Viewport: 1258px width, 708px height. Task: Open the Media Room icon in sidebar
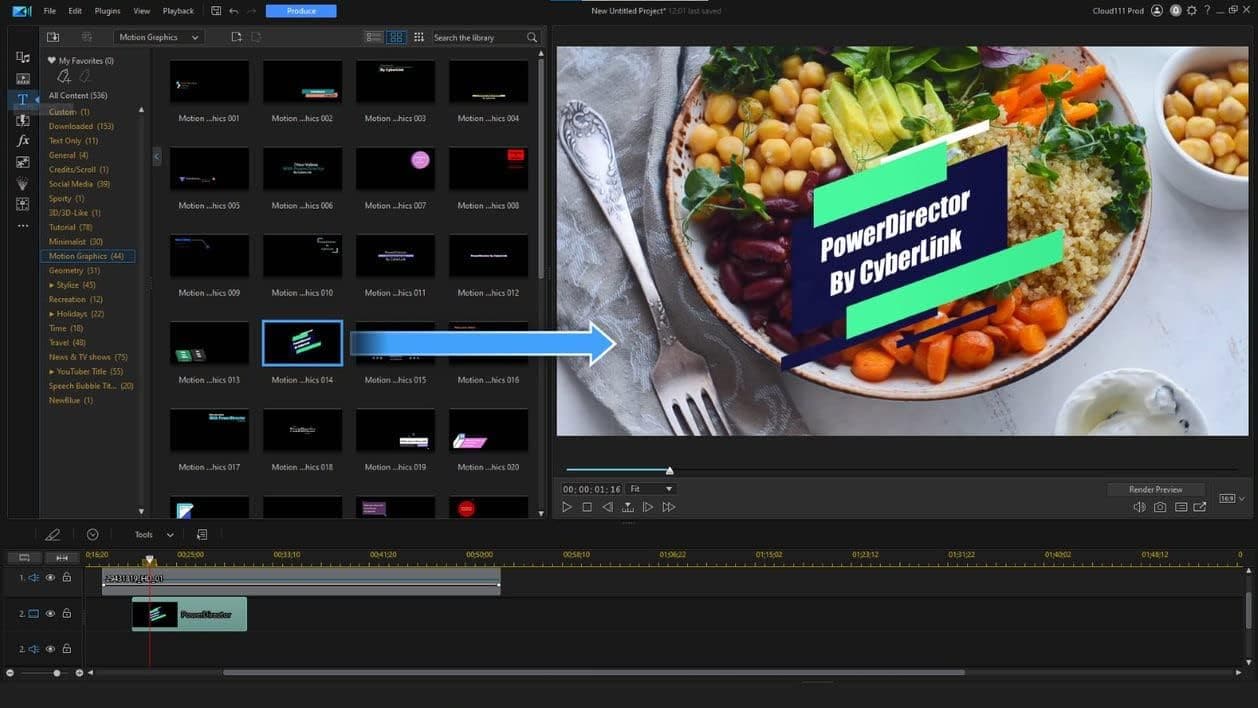[22, 57]
